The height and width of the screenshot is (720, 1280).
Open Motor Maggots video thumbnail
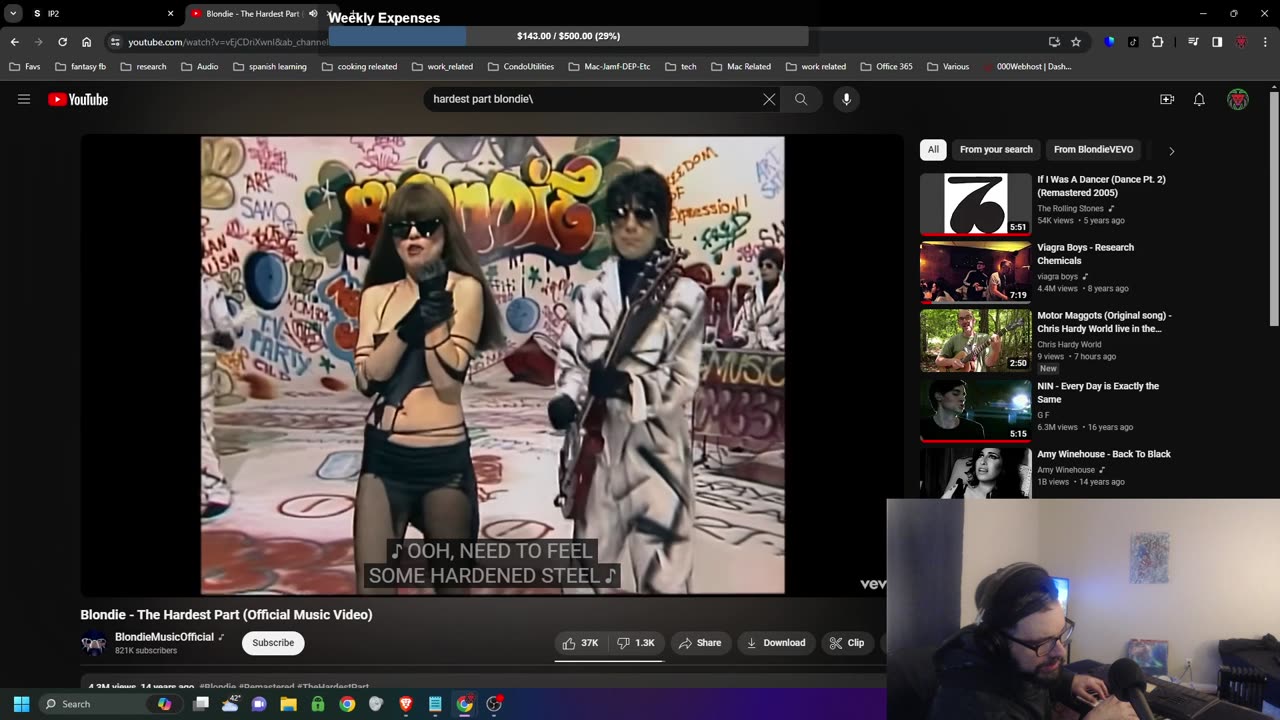(x=975, y=341)
